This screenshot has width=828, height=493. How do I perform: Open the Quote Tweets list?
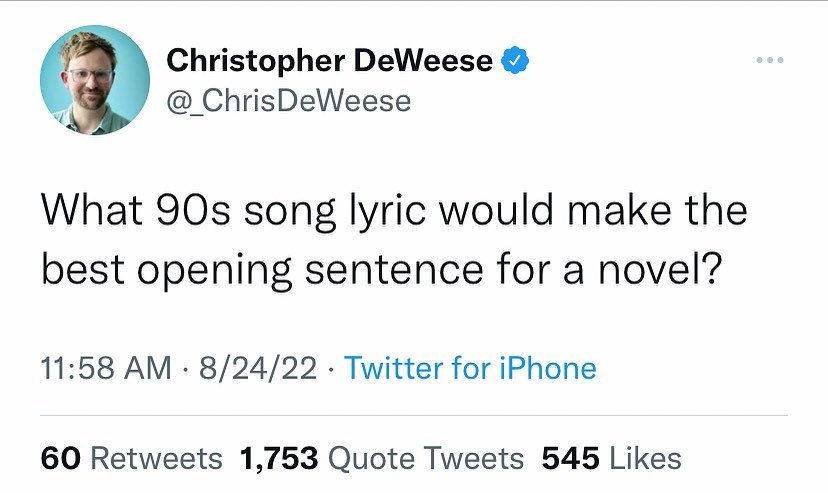pos(426,458)
